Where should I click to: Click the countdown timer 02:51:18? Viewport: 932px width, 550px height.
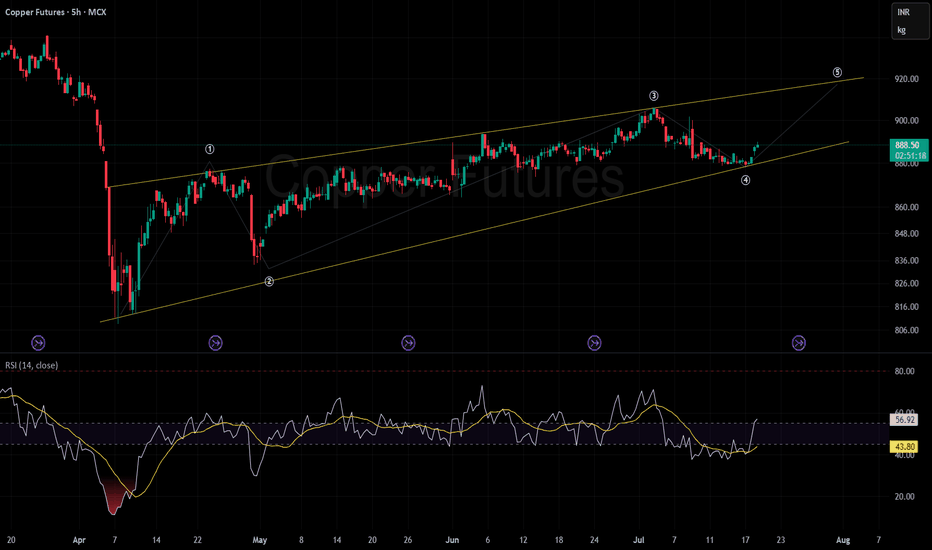point(911,156)
